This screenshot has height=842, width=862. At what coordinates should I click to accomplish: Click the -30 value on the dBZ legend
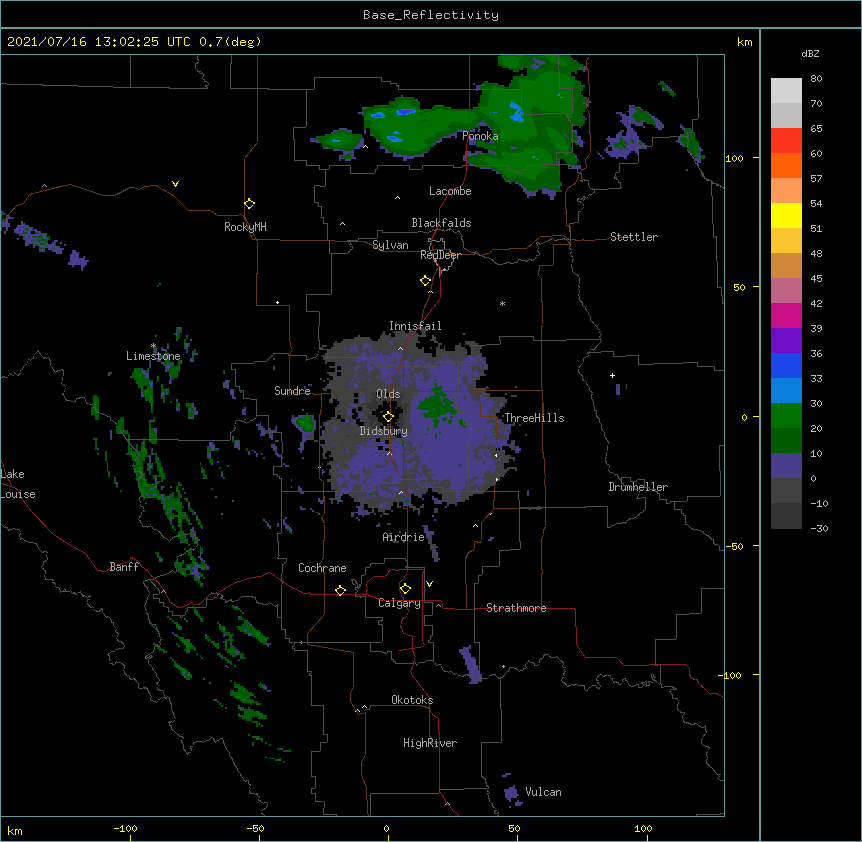[x=819, y=528]
